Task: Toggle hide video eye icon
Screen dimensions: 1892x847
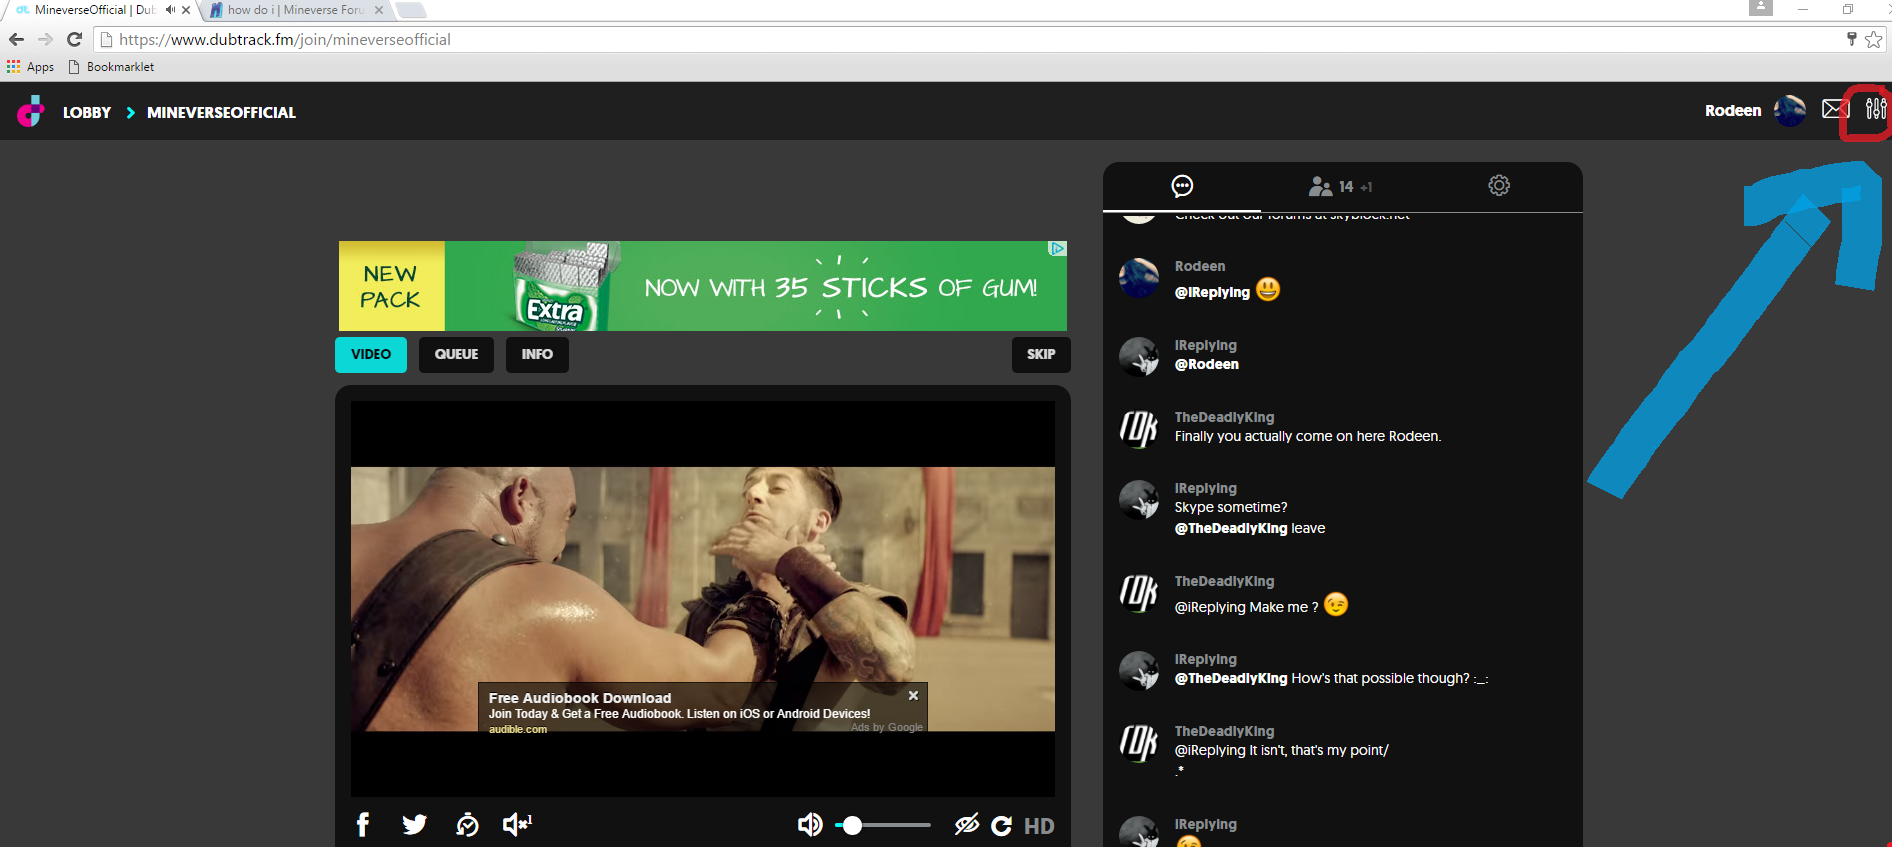Action: [x=966, y=824]
